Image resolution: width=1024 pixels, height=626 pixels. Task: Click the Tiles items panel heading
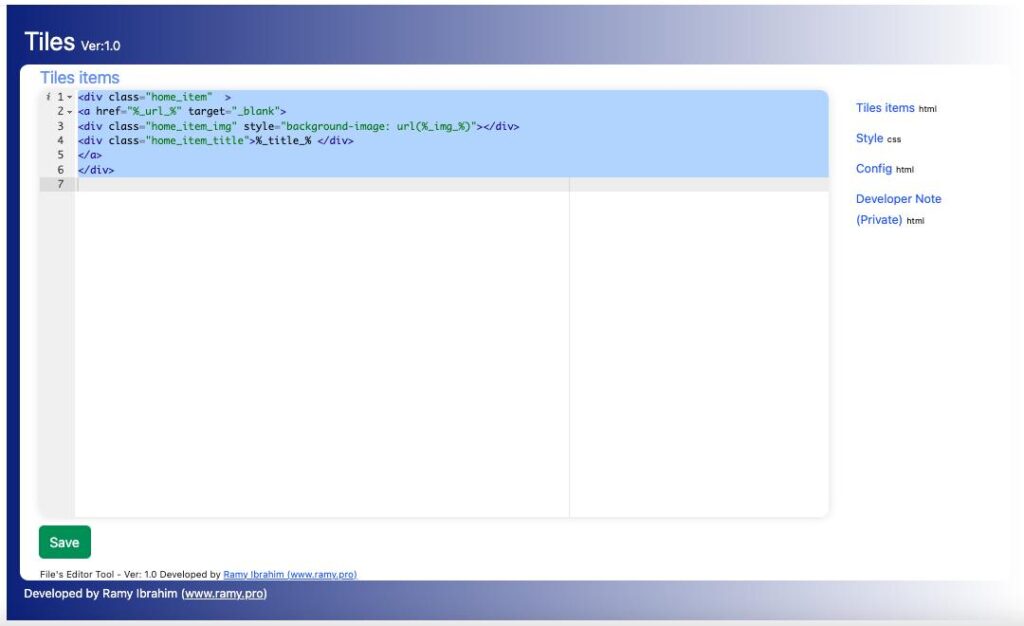pyautogui.click(x=79, y=77)
